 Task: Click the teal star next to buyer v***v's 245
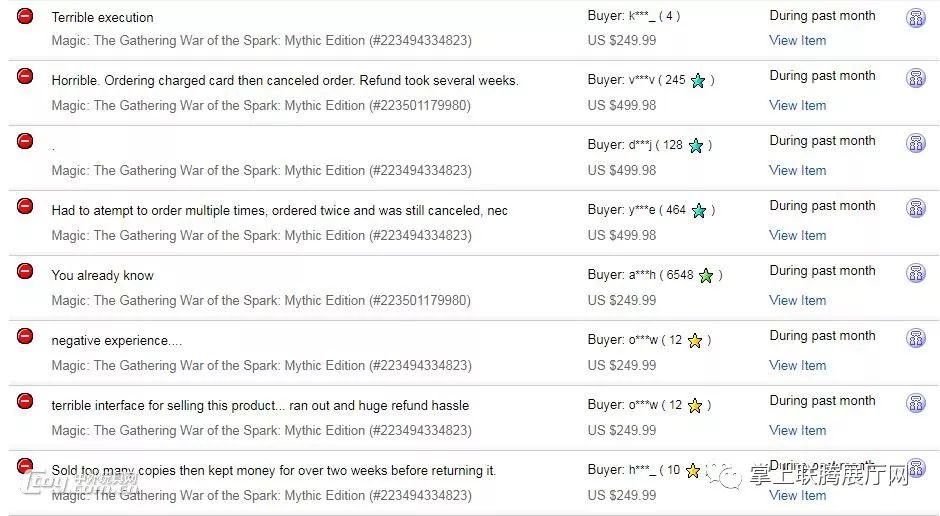(x=698, y=80)
